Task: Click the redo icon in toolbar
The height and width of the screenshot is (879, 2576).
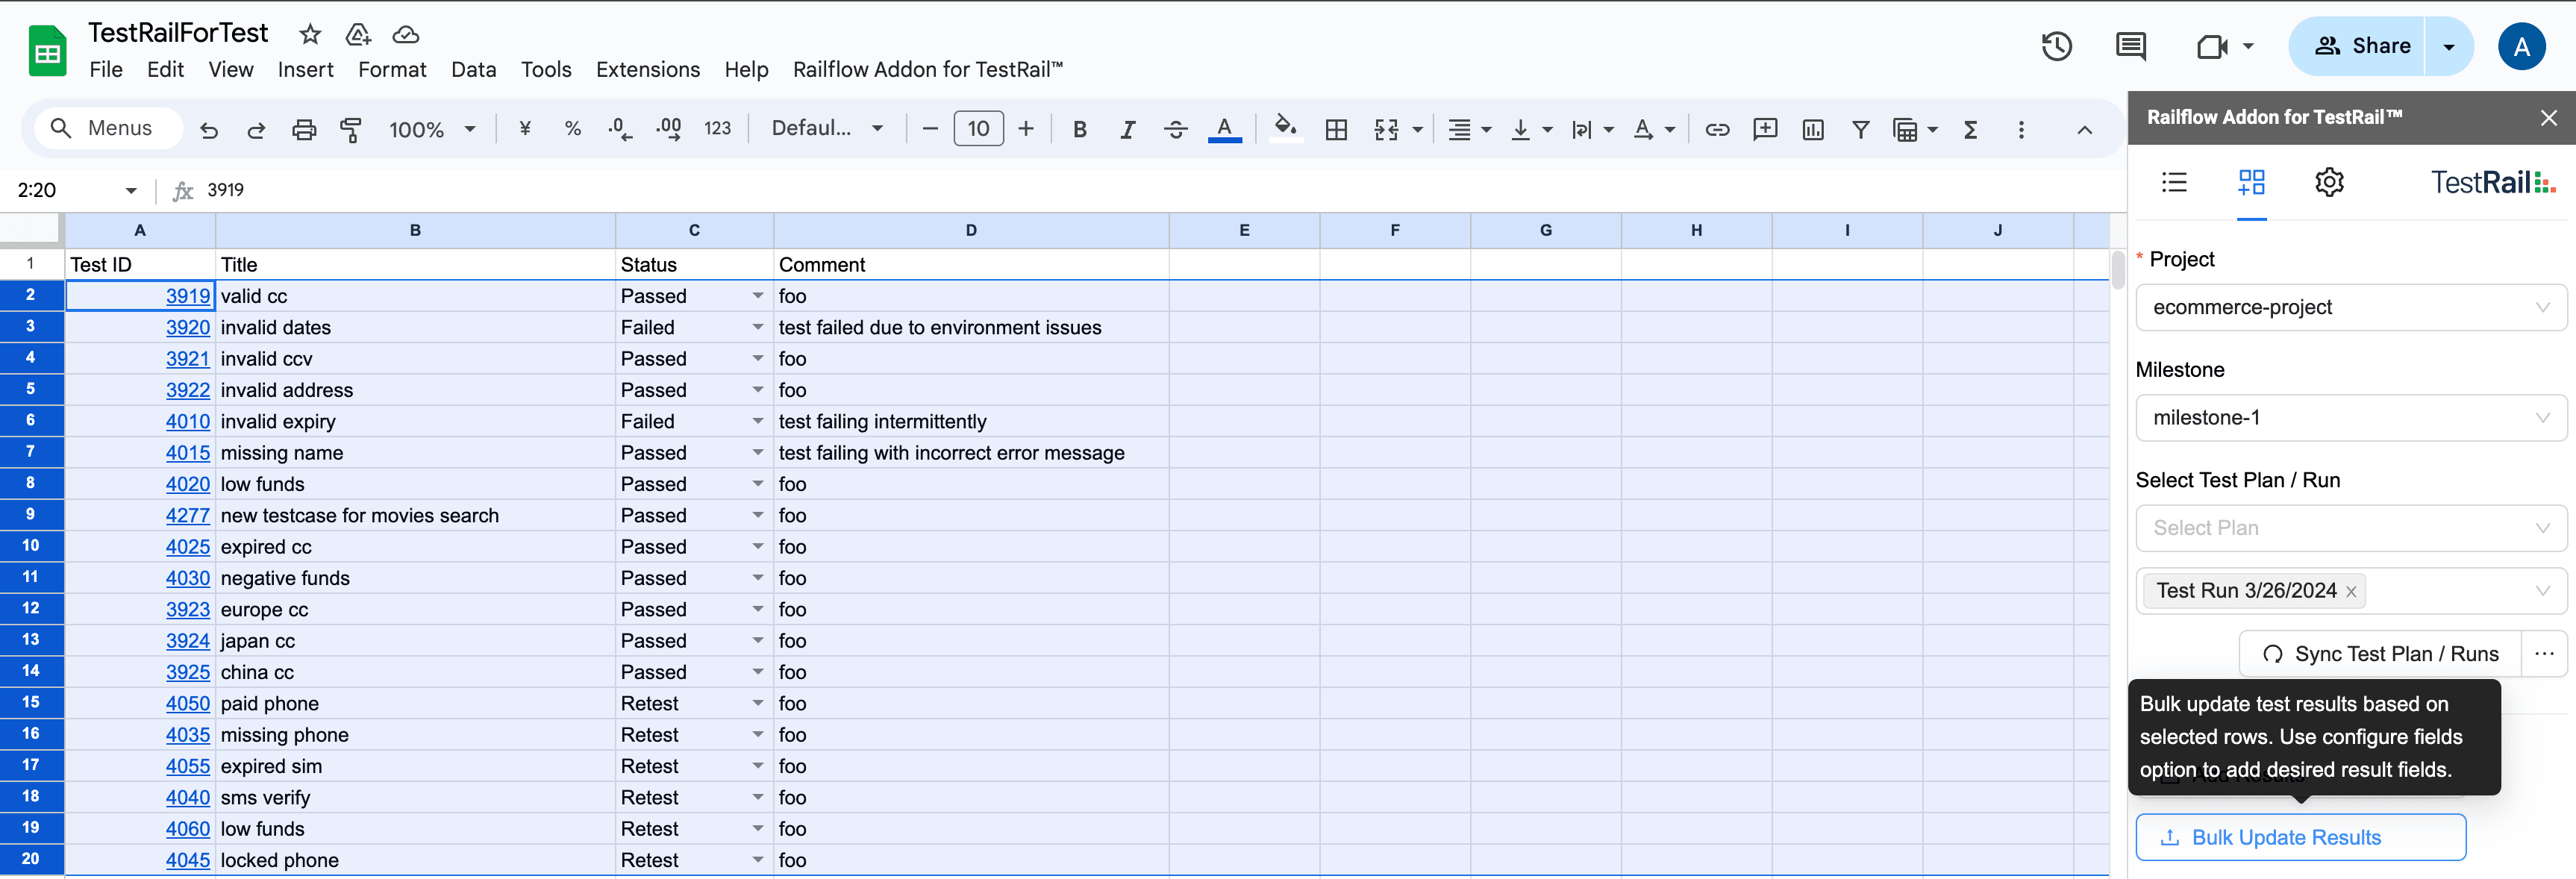Action: [256, 130]
